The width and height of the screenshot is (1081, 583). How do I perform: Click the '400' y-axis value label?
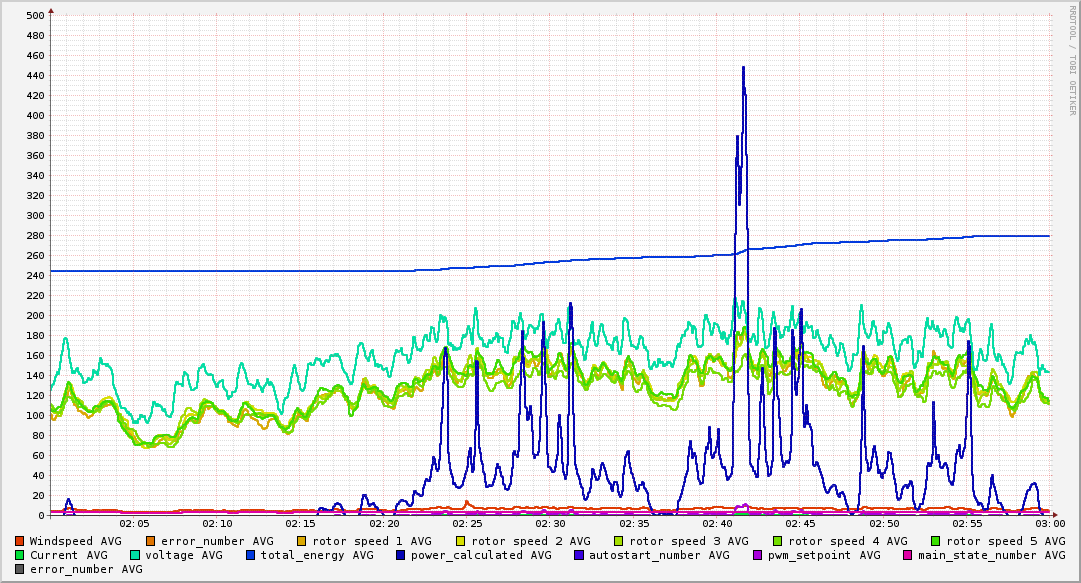[35, 115]
